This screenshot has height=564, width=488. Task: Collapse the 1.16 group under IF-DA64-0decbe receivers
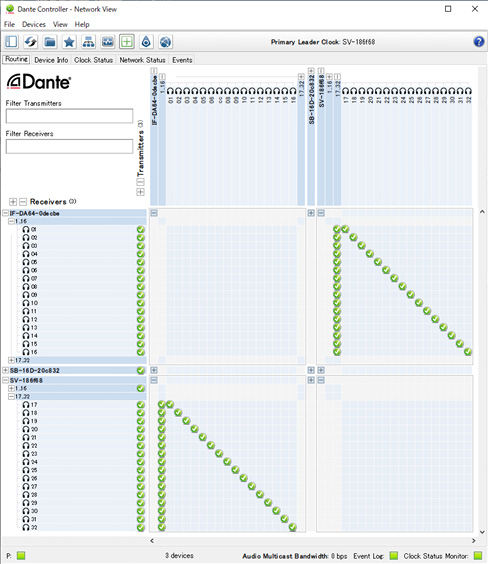coord(12,221)
